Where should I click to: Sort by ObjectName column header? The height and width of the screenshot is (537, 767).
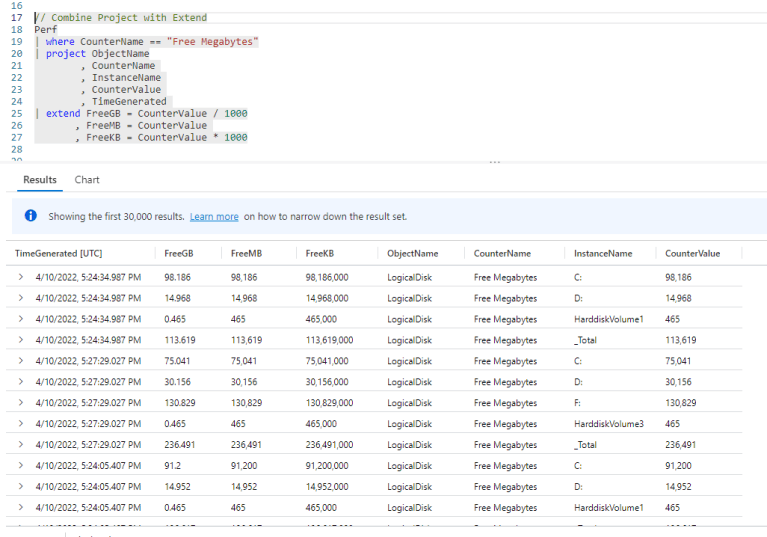[412, 253]
